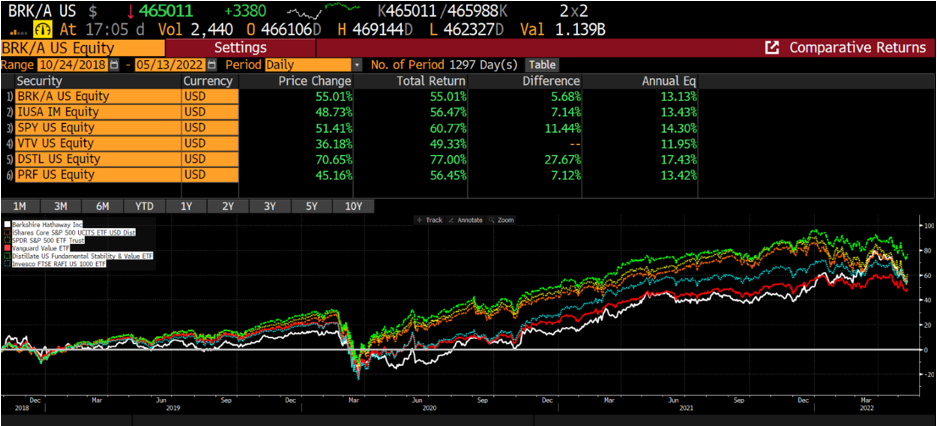Viewport: 937px width, 426px height.
Task: Click security field SPY US Equity
Action: (98, 128)
